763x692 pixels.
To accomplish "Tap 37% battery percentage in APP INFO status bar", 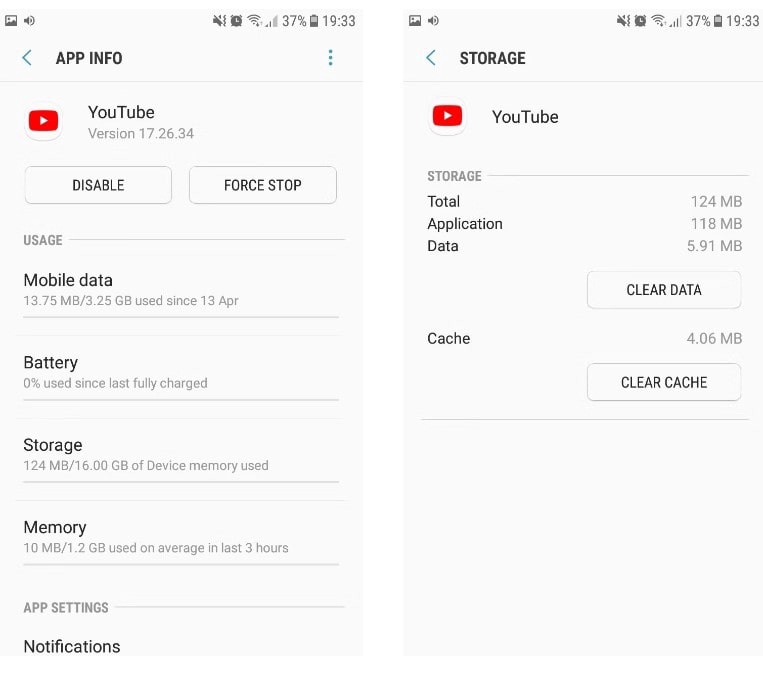I will (294, 21).
